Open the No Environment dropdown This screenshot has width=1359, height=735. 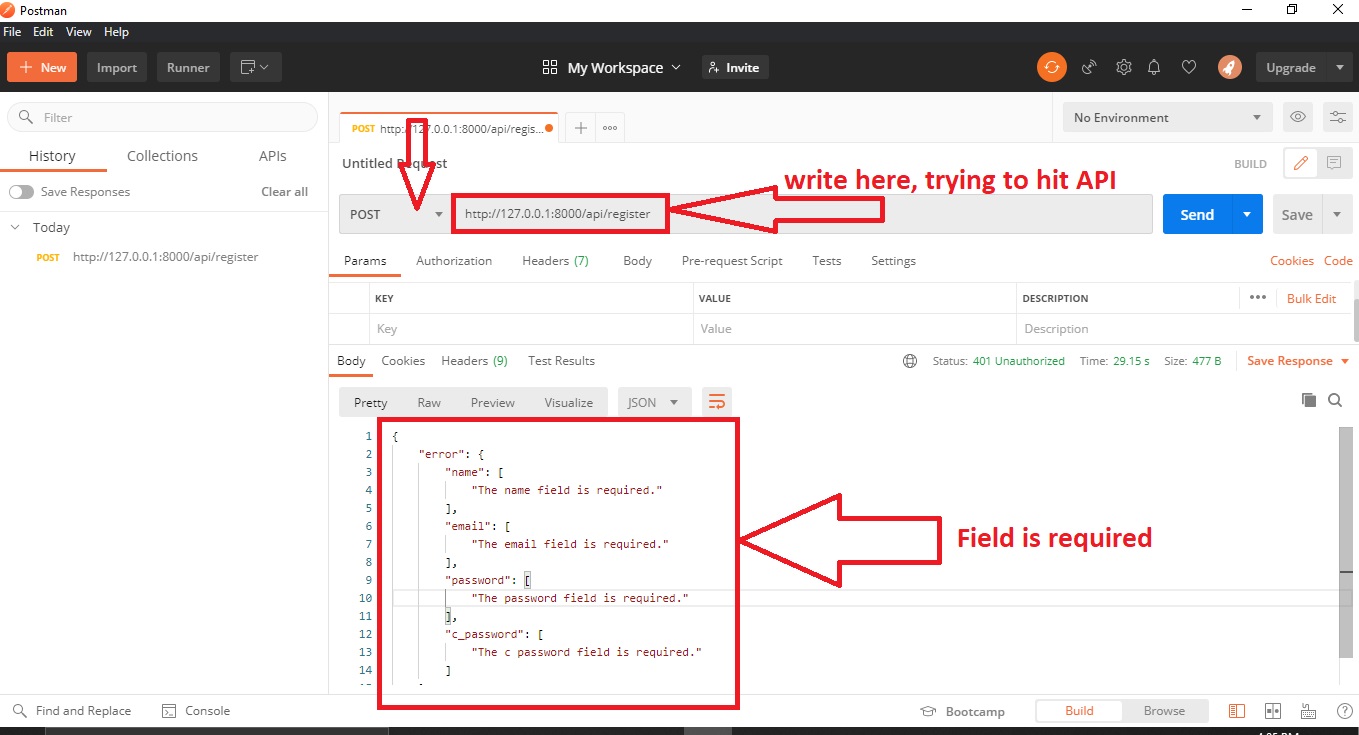point(1166,118)
